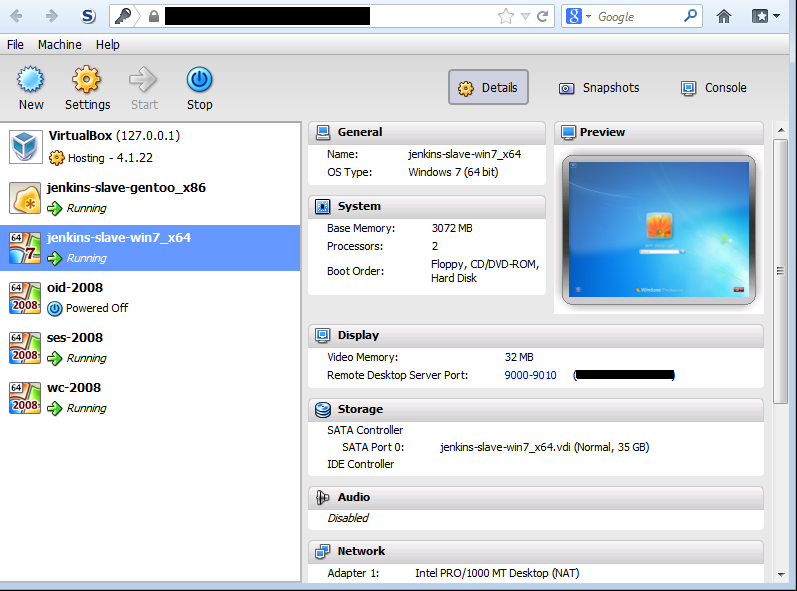Image resolution: width=797 pixels, height=591 pixels.
Task: Select the oid-2008 machine
Action: coord(150,298)
